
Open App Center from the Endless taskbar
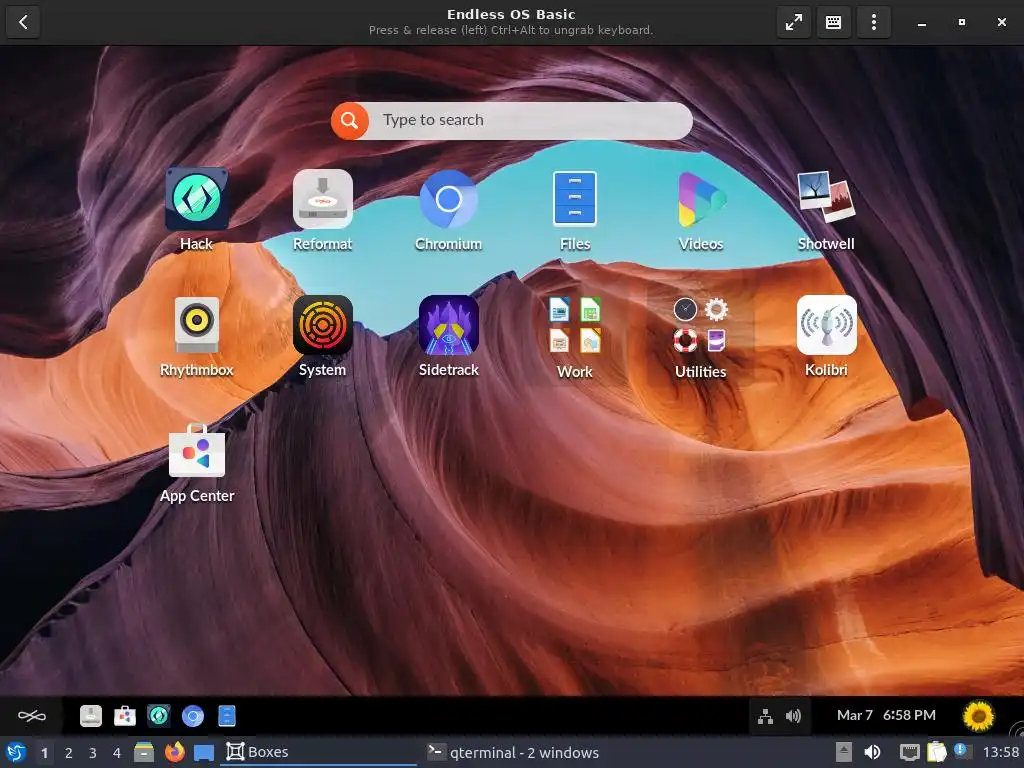pyautogui.click(x=125, y=716)
